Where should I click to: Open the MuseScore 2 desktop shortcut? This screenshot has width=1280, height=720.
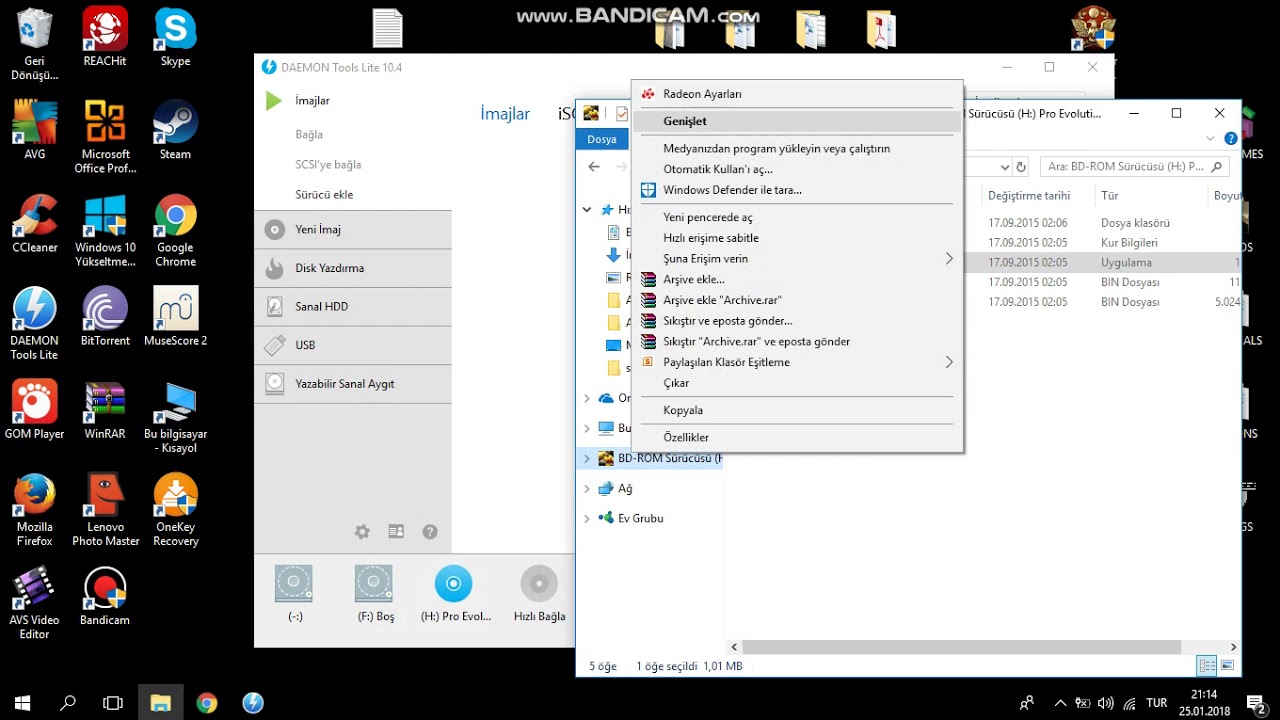pyautogui.click(x=175, y=316)
